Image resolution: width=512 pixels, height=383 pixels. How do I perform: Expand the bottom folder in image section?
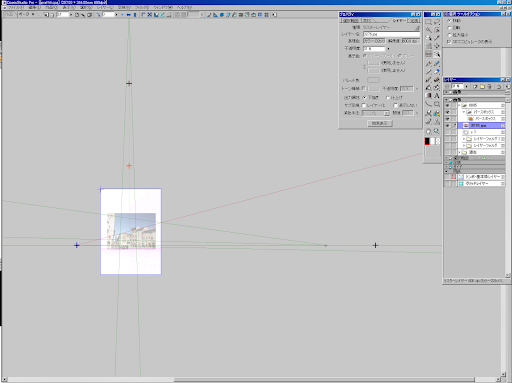pos(459,152)
